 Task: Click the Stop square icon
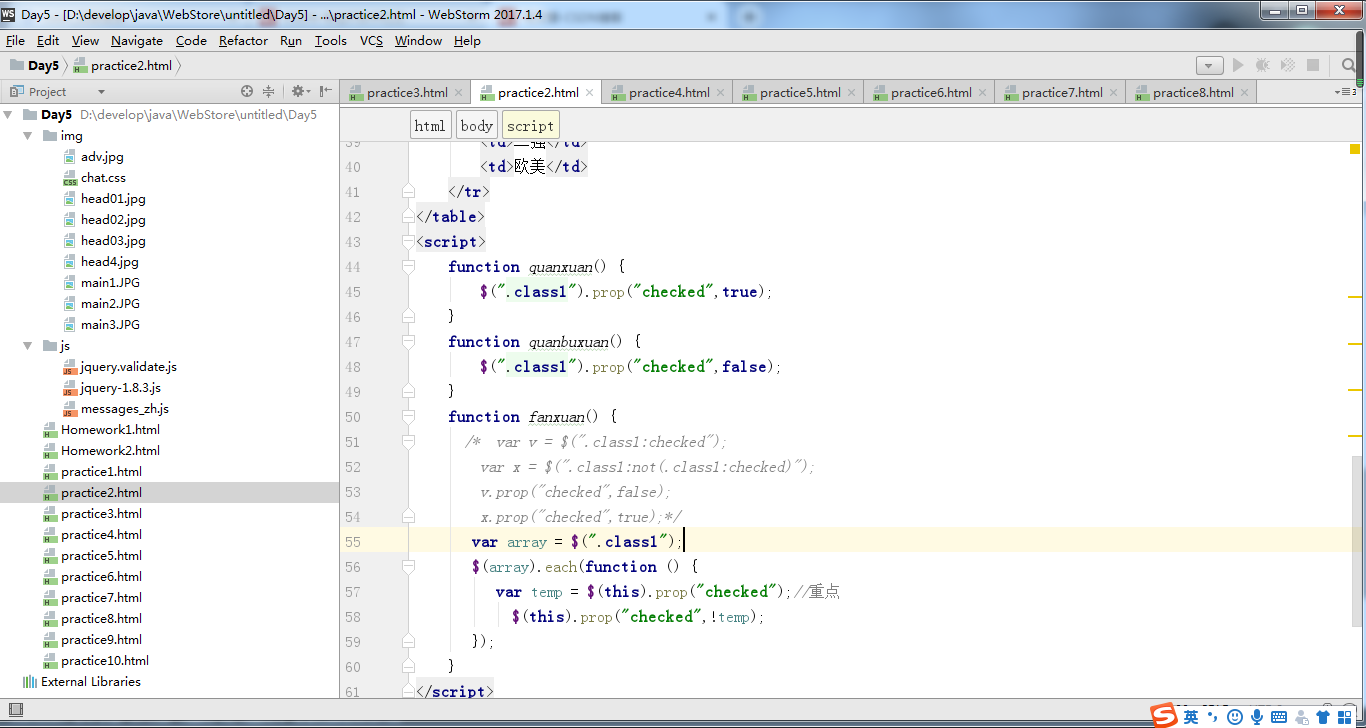pyautogui.click(x=1312, y=65)
